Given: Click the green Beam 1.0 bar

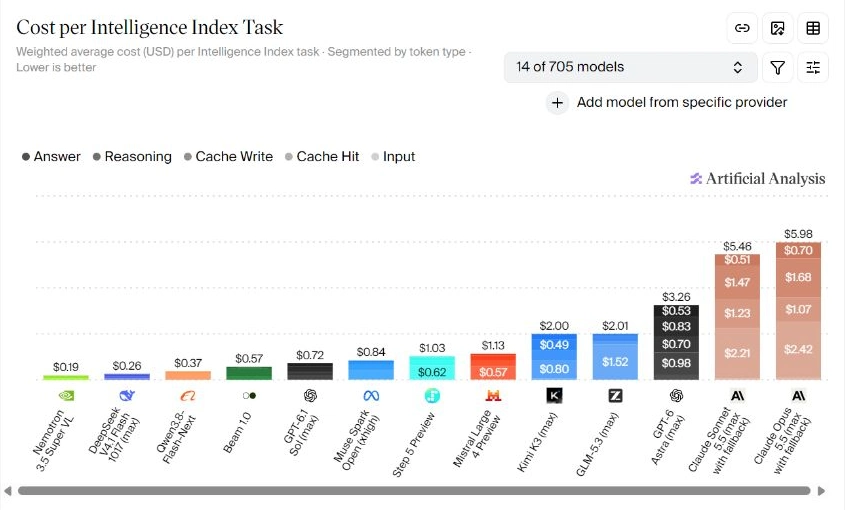Looking at the screenshot, I should (x=249, y=373).
